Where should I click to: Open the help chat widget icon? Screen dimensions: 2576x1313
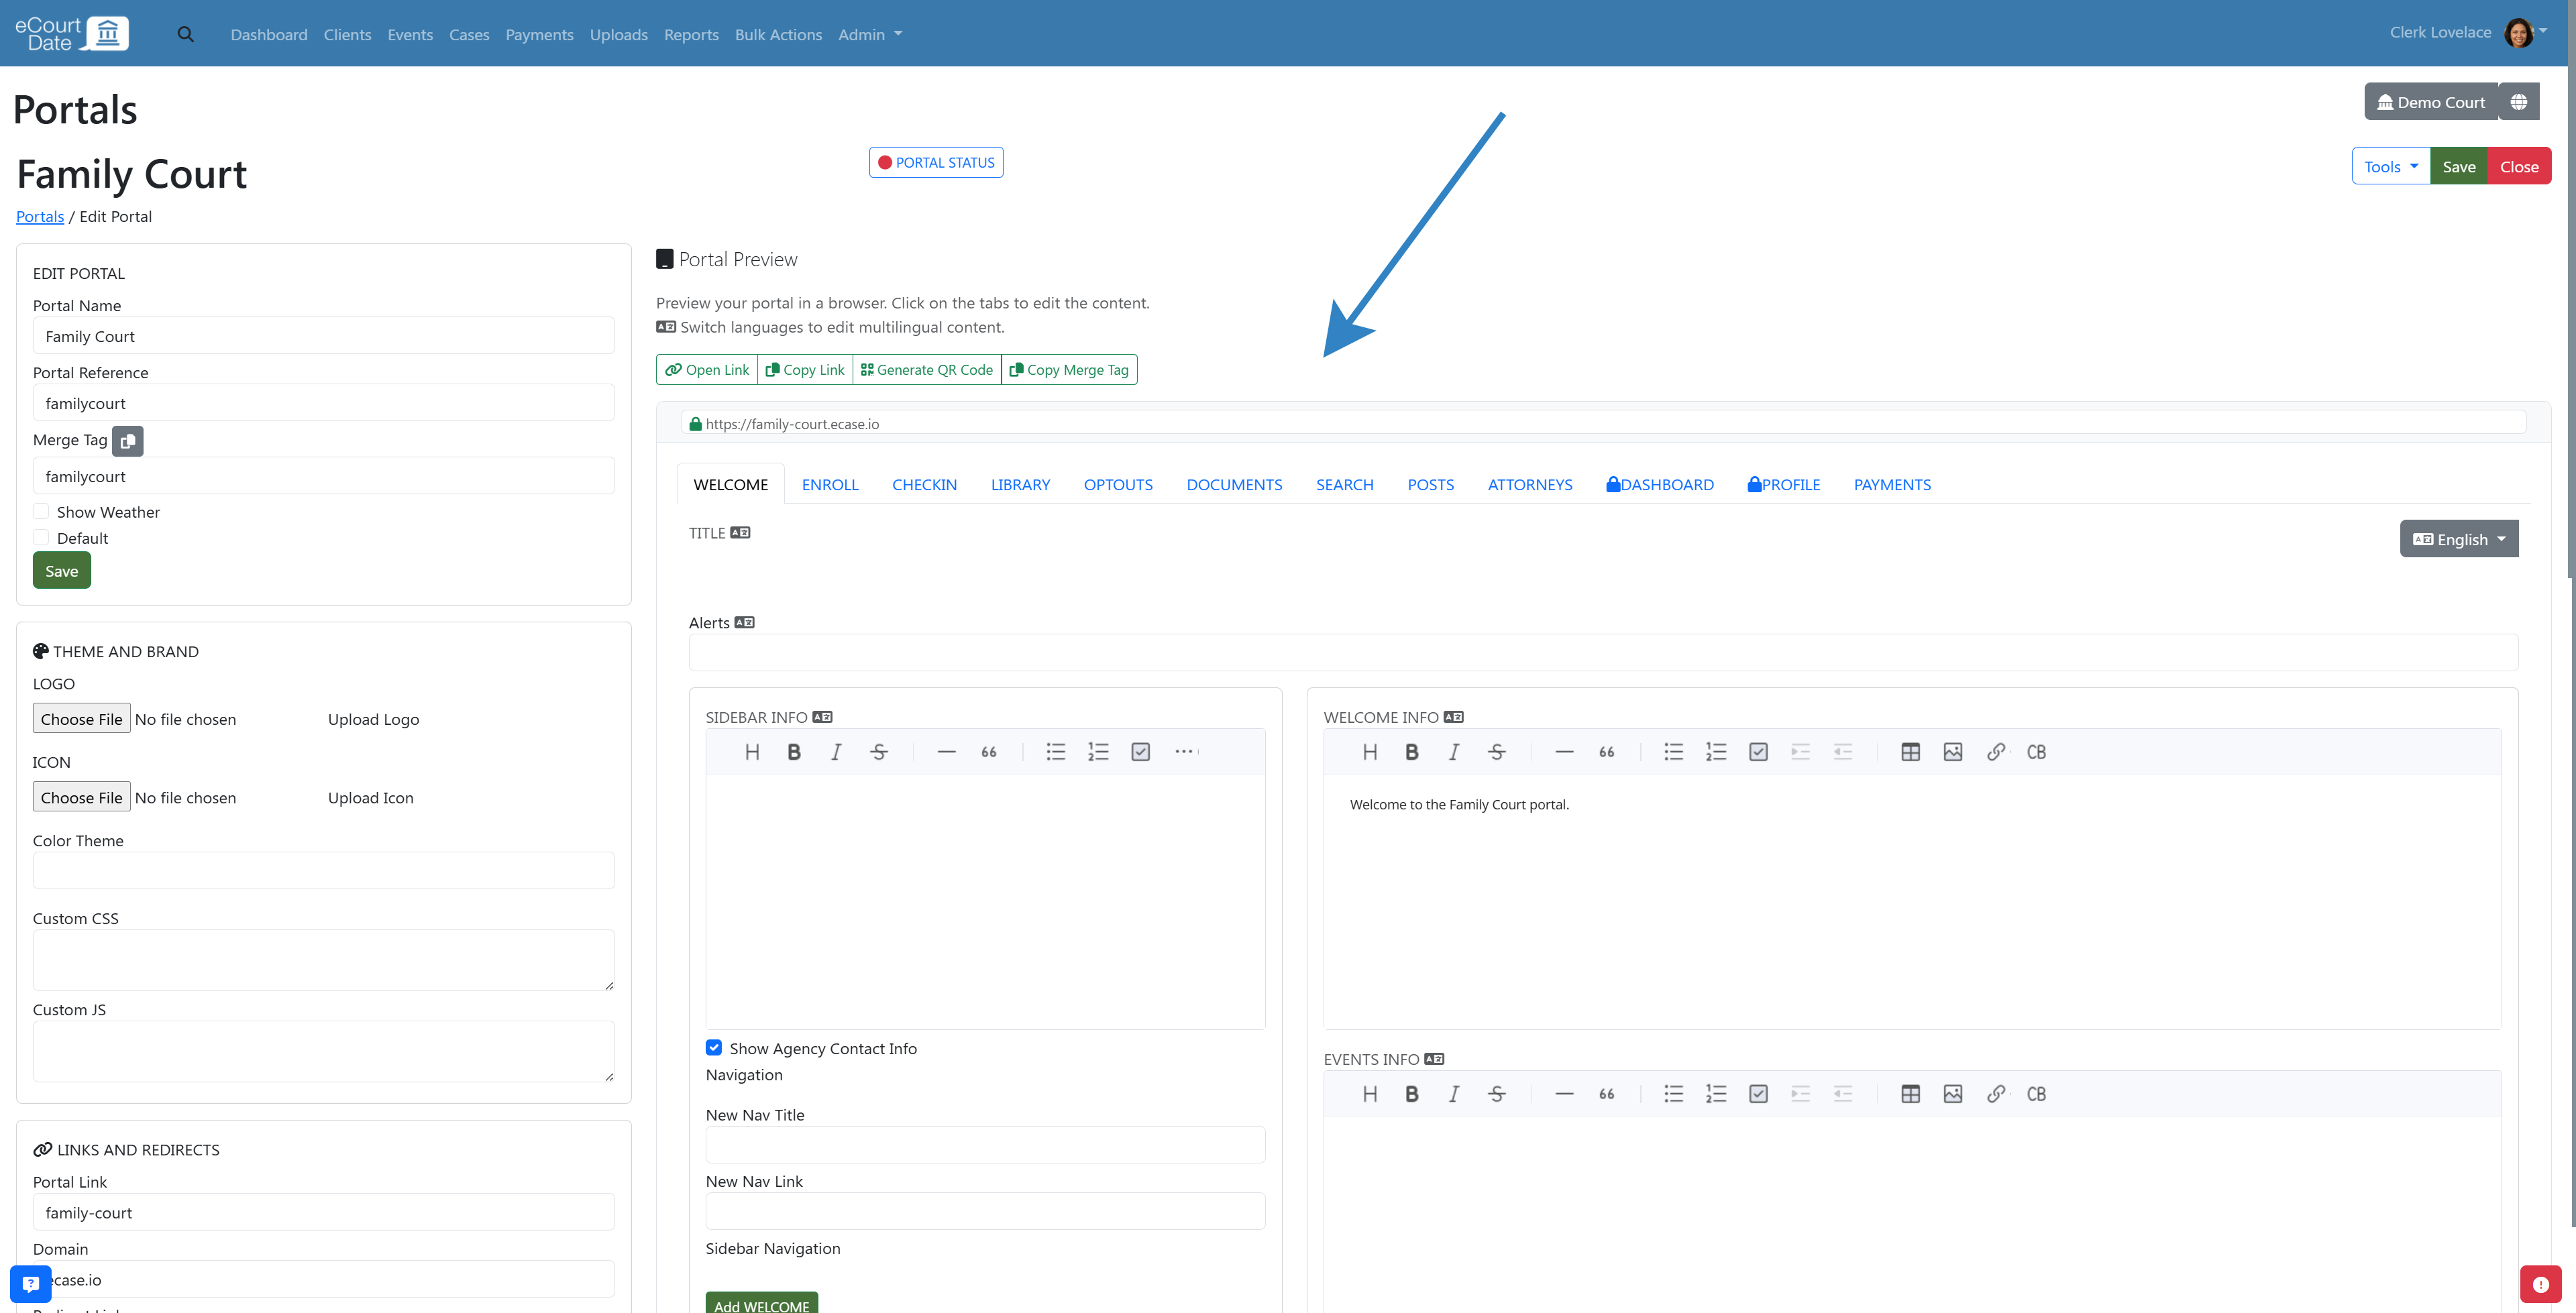point(31,1283)
